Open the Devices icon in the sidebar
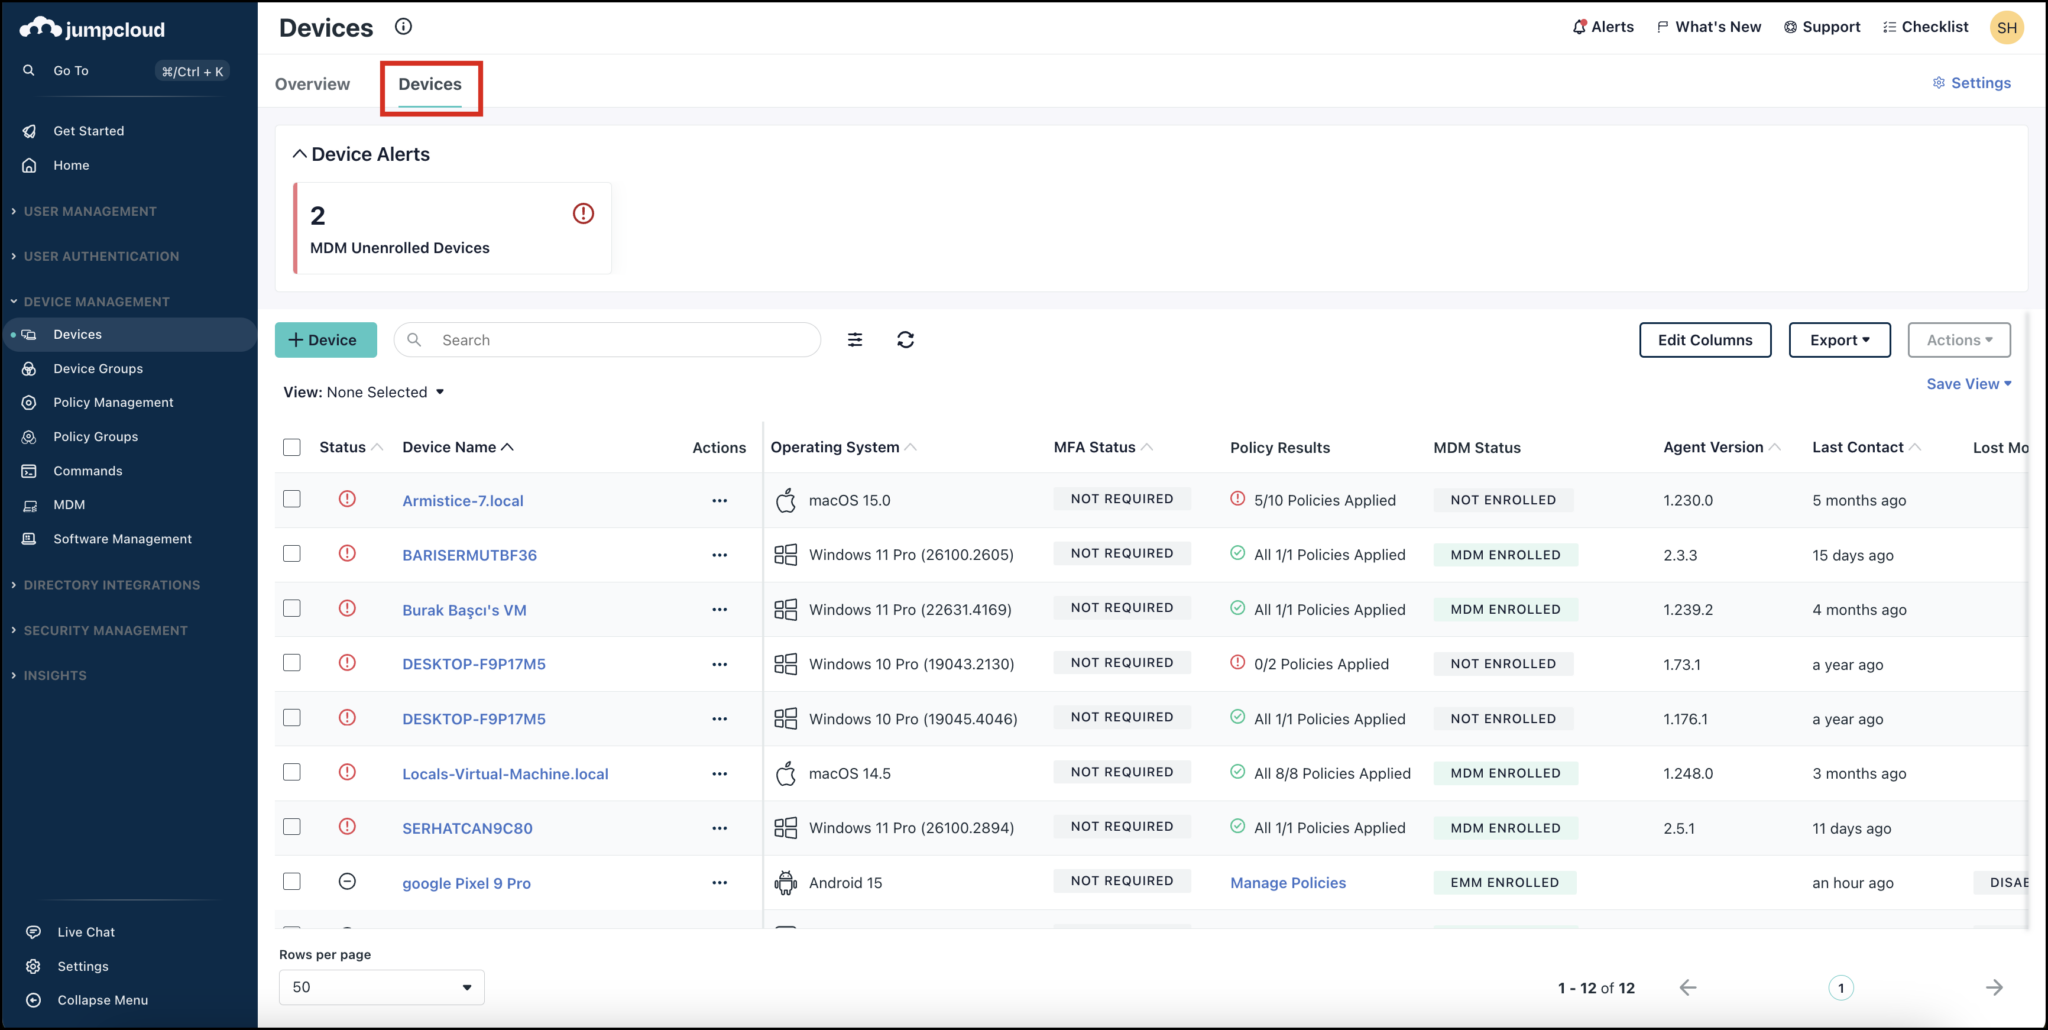The width and height of the screenshot is (2048, 1030). coord(31,334)
